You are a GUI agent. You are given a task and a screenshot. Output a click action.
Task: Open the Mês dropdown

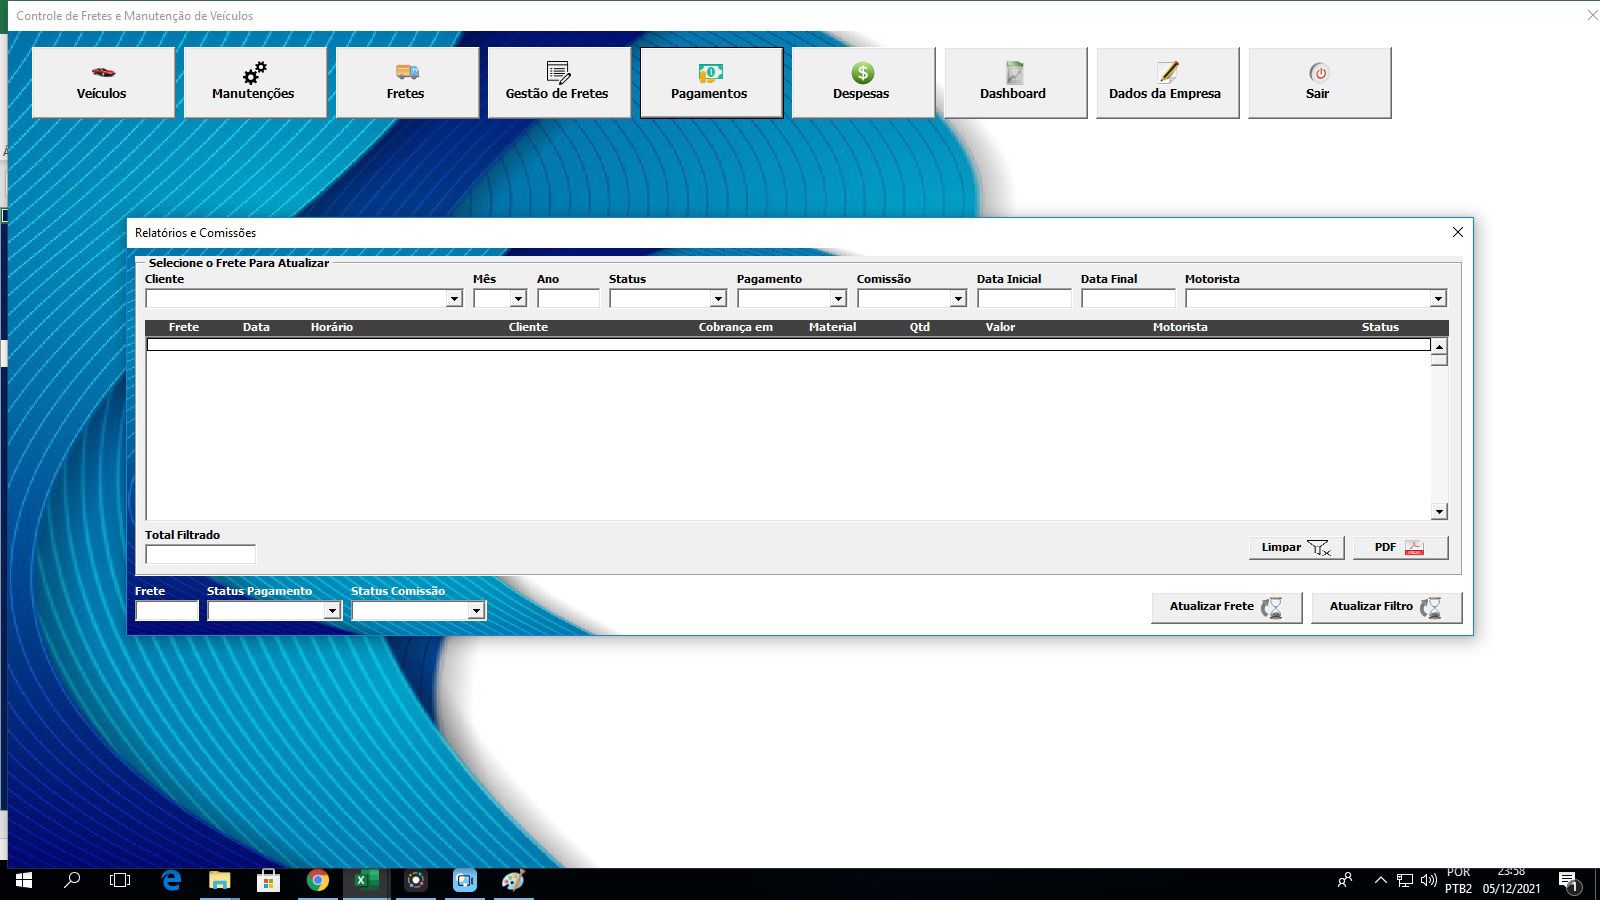pos(517,299)
